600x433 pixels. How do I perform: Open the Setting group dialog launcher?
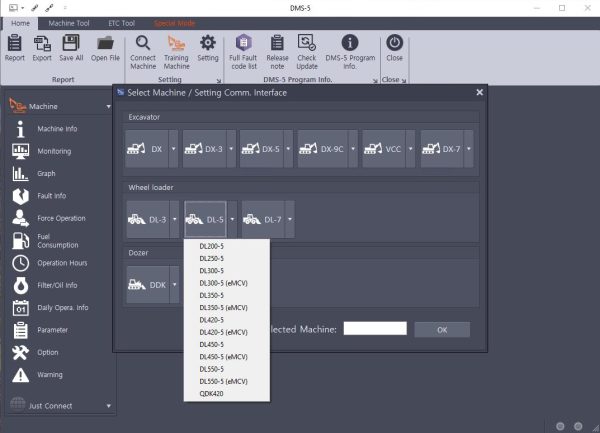(219, 81)
